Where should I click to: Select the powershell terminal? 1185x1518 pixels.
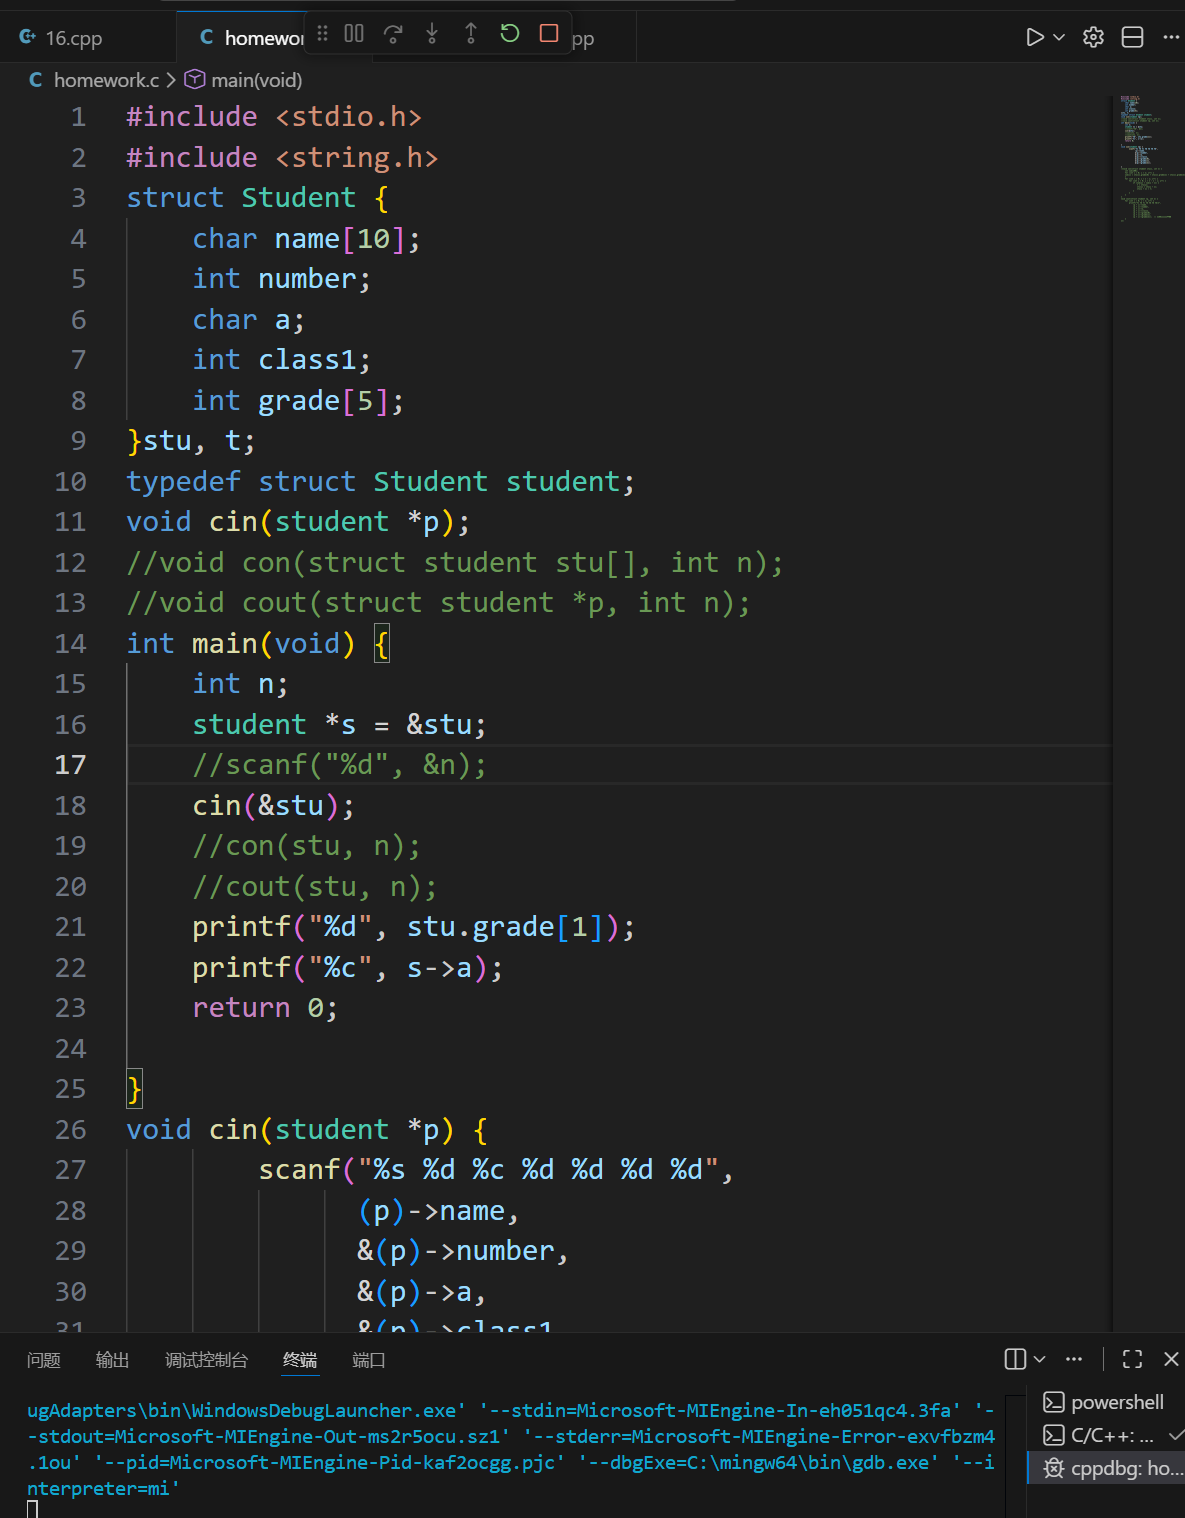pos(1106,1402)
